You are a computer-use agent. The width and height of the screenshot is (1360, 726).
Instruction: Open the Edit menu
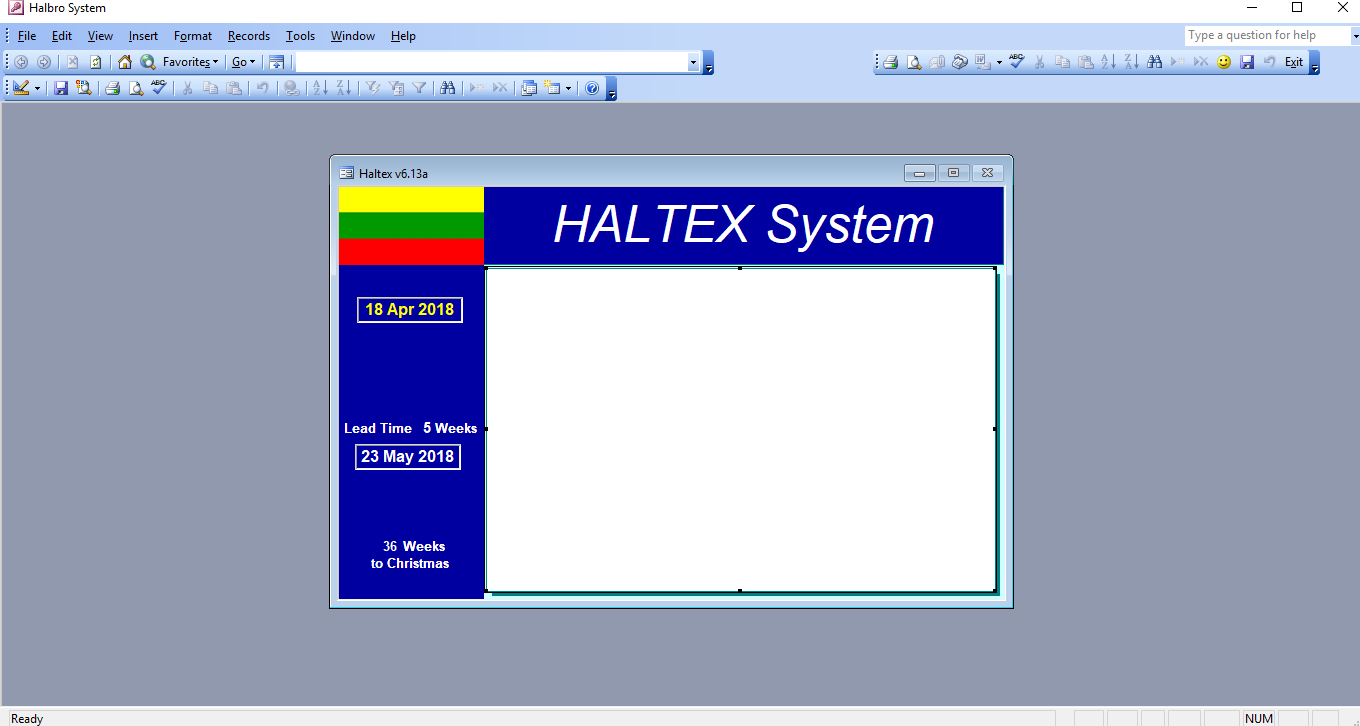tap(62, 36)
